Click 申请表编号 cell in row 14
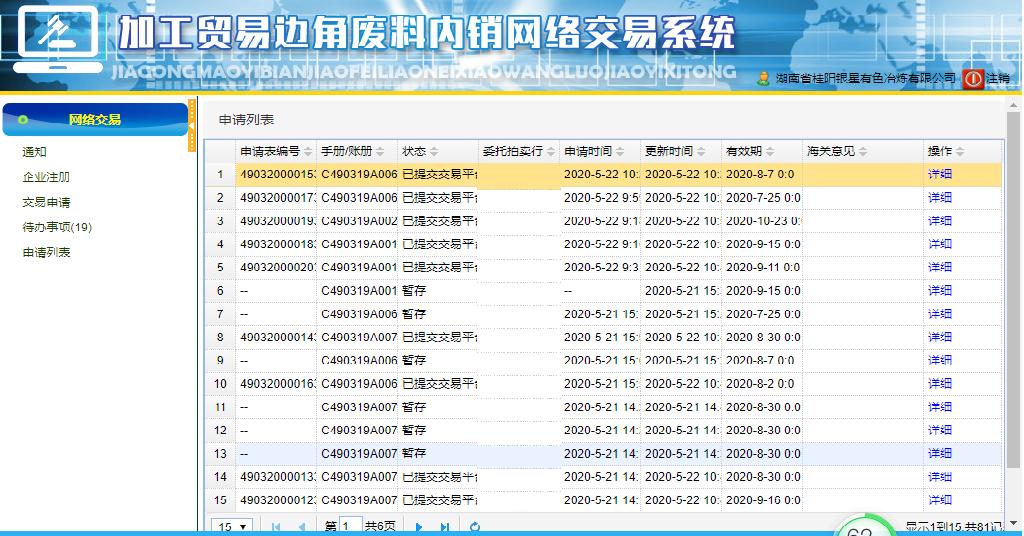The image size is (1024, 536). coord(277,477)
